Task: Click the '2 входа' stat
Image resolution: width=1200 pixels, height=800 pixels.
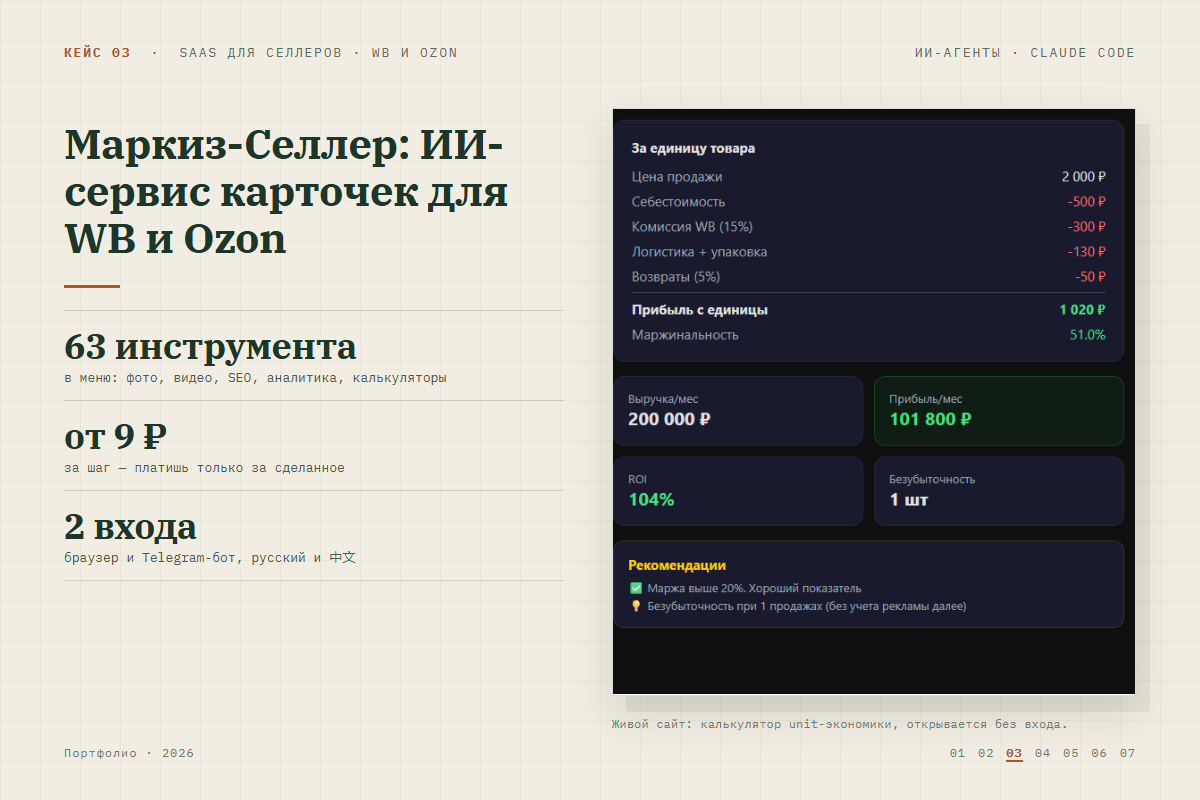Action: (130, 527)
